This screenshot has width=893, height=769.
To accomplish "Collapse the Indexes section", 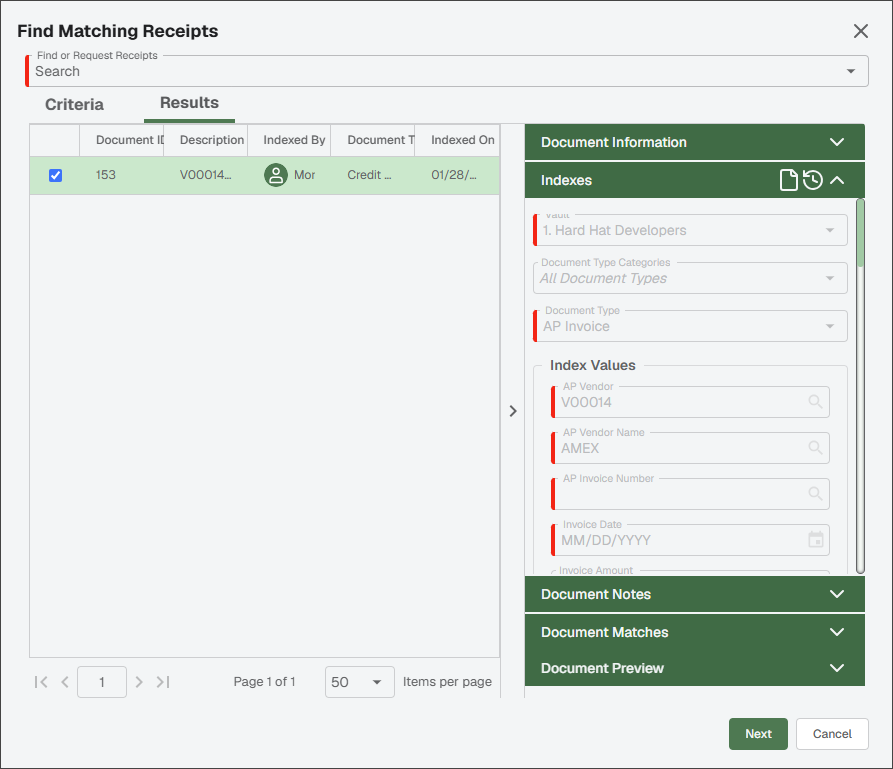I will [x=837, y=180].
